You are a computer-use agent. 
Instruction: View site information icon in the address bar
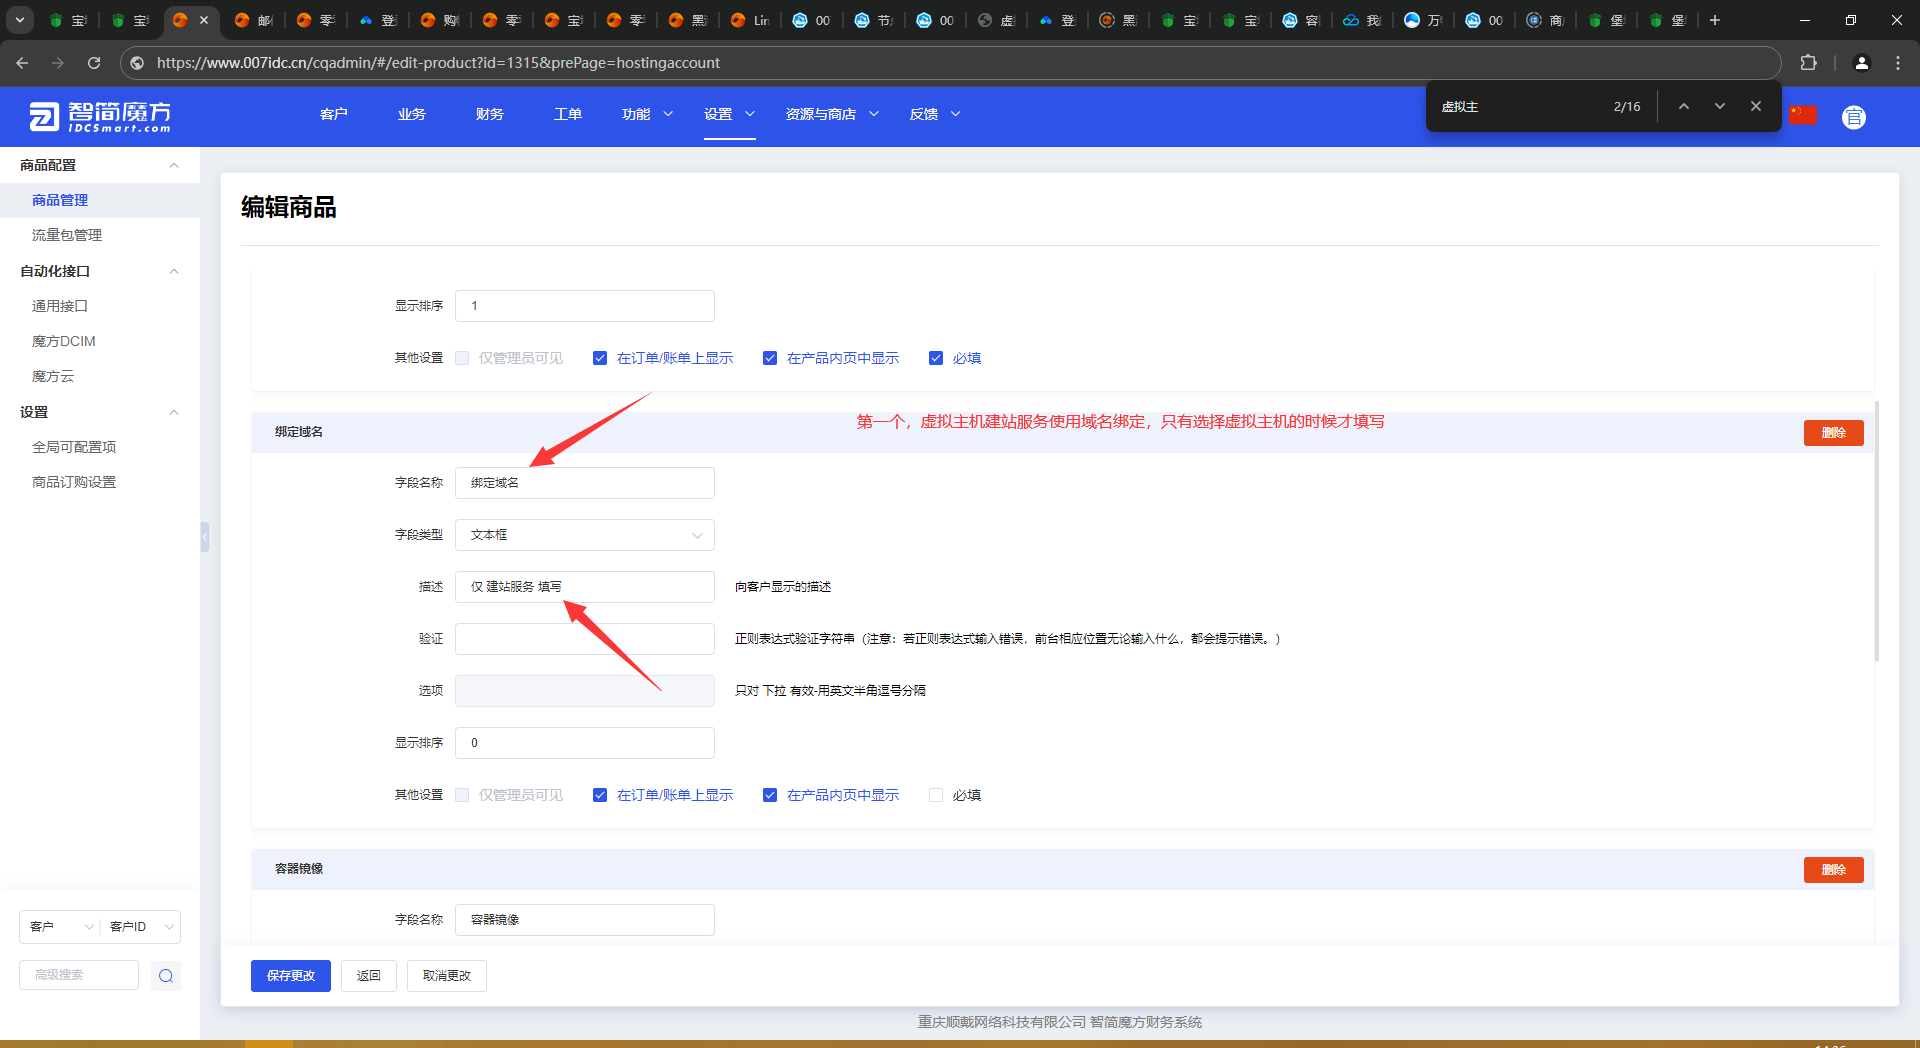tap(138, 62)
